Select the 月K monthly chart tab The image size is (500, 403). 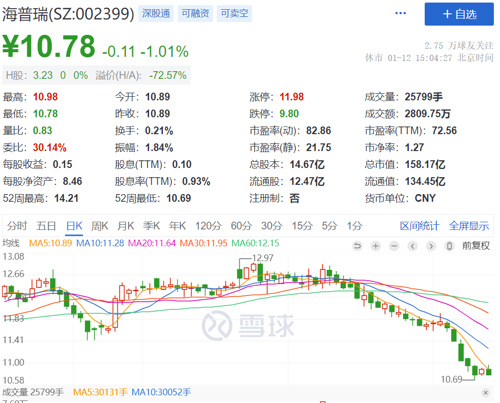(126, 226)
